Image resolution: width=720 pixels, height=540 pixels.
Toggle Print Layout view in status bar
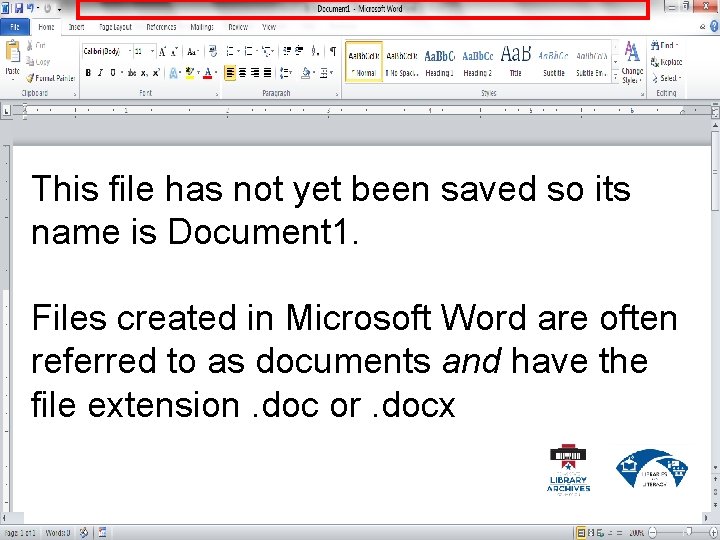coord(581,533)
